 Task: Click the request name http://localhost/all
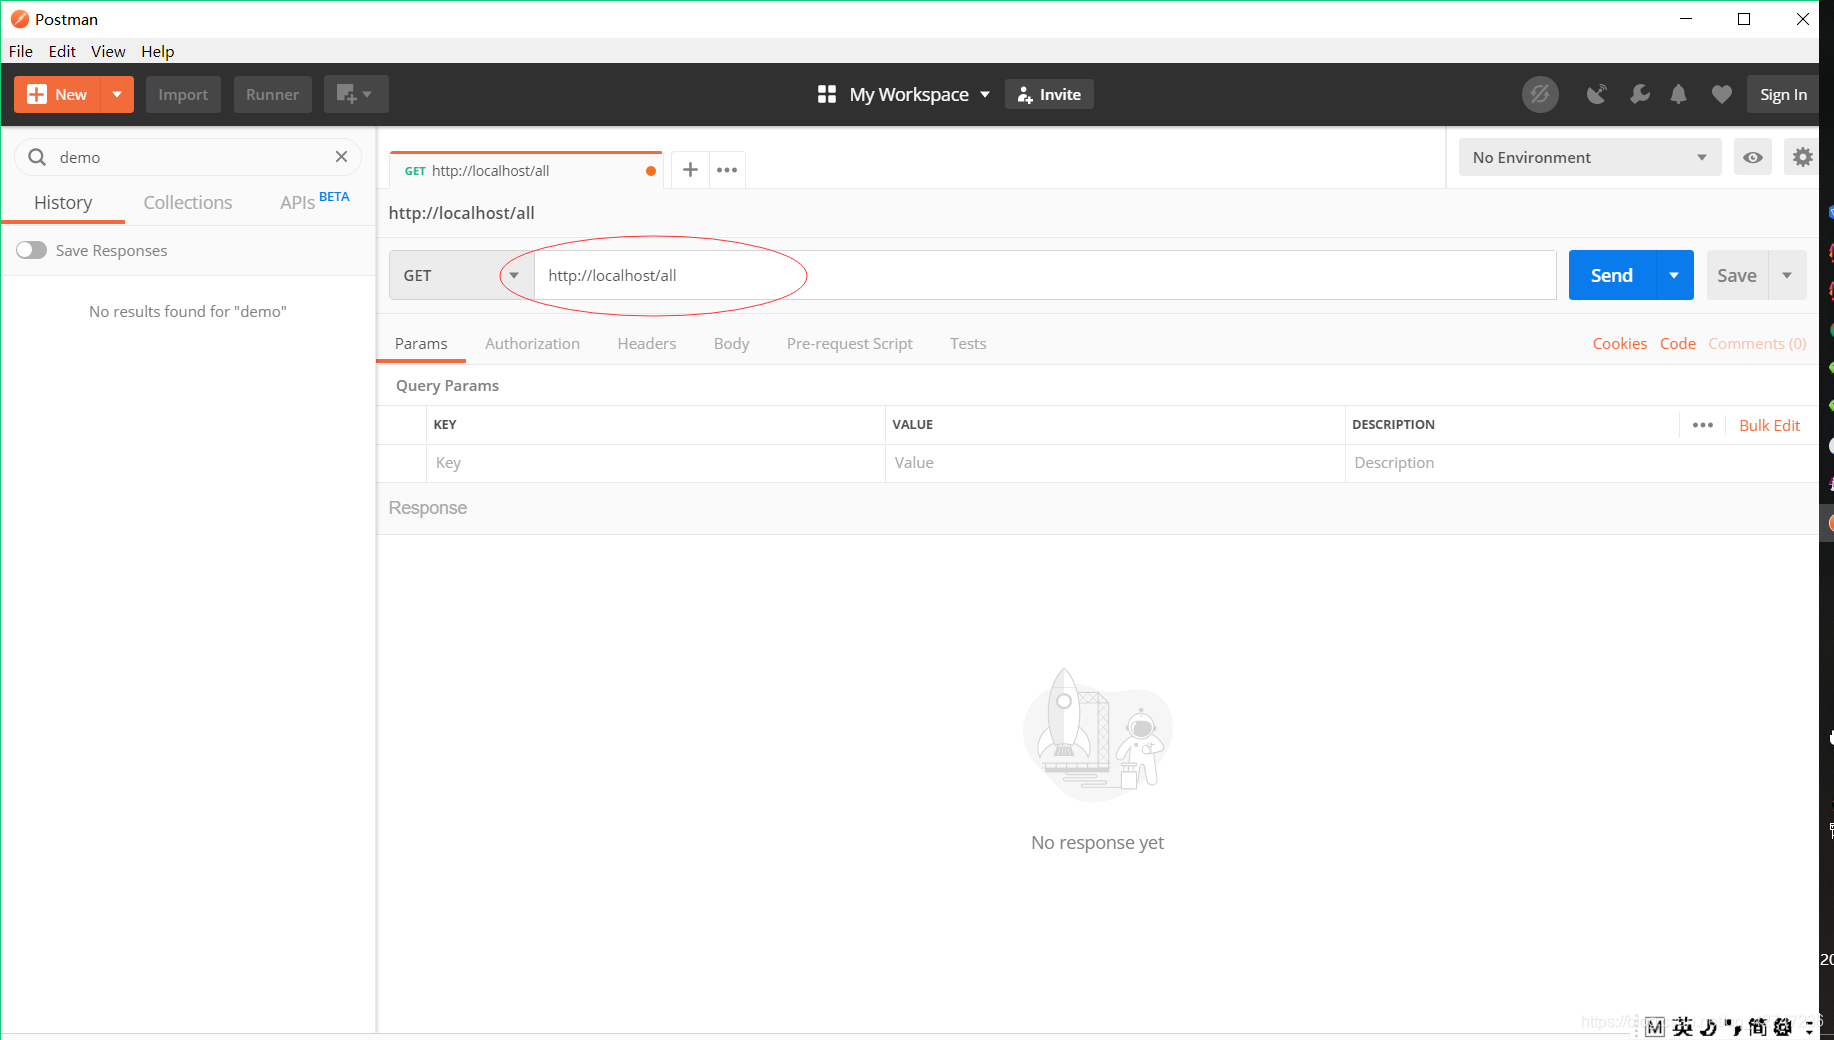coord(461,213)
